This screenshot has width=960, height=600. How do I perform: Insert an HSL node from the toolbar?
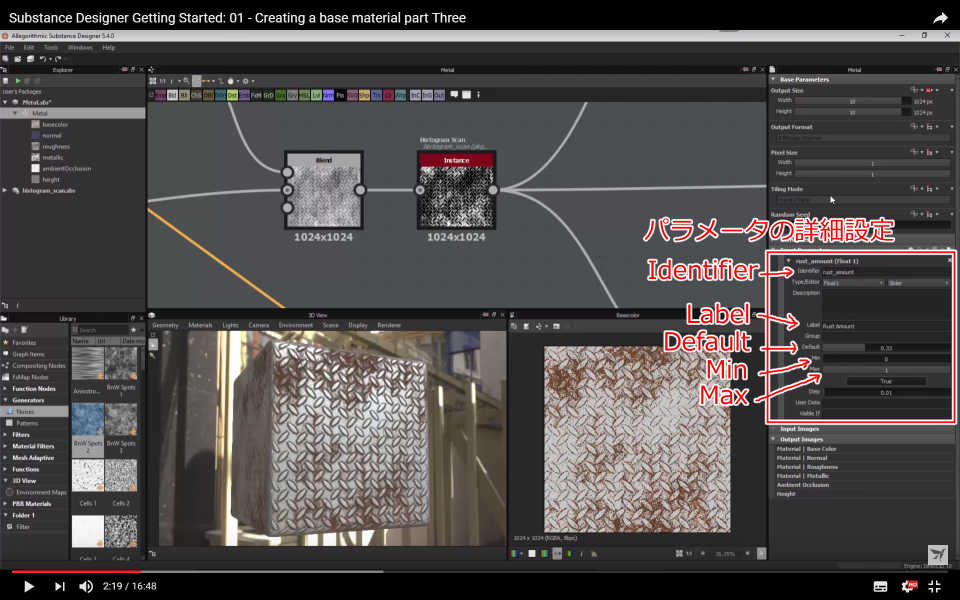(x=304, y=96)
